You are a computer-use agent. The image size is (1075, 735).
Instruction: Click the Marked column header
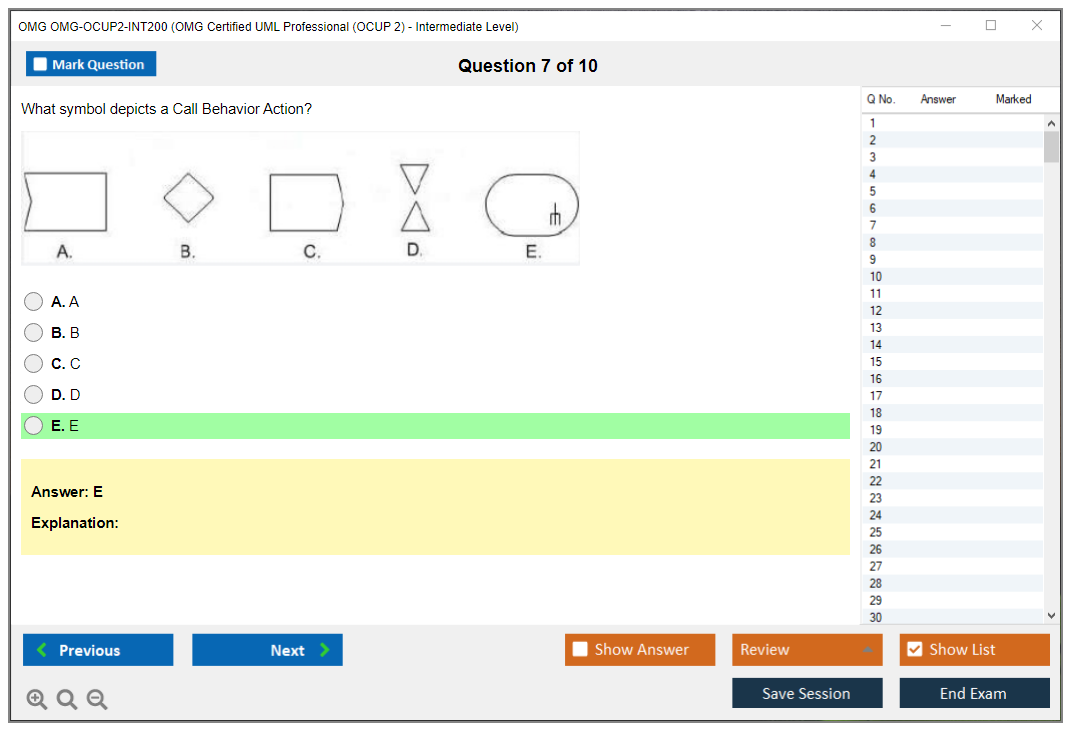[x=1013, y=99]
